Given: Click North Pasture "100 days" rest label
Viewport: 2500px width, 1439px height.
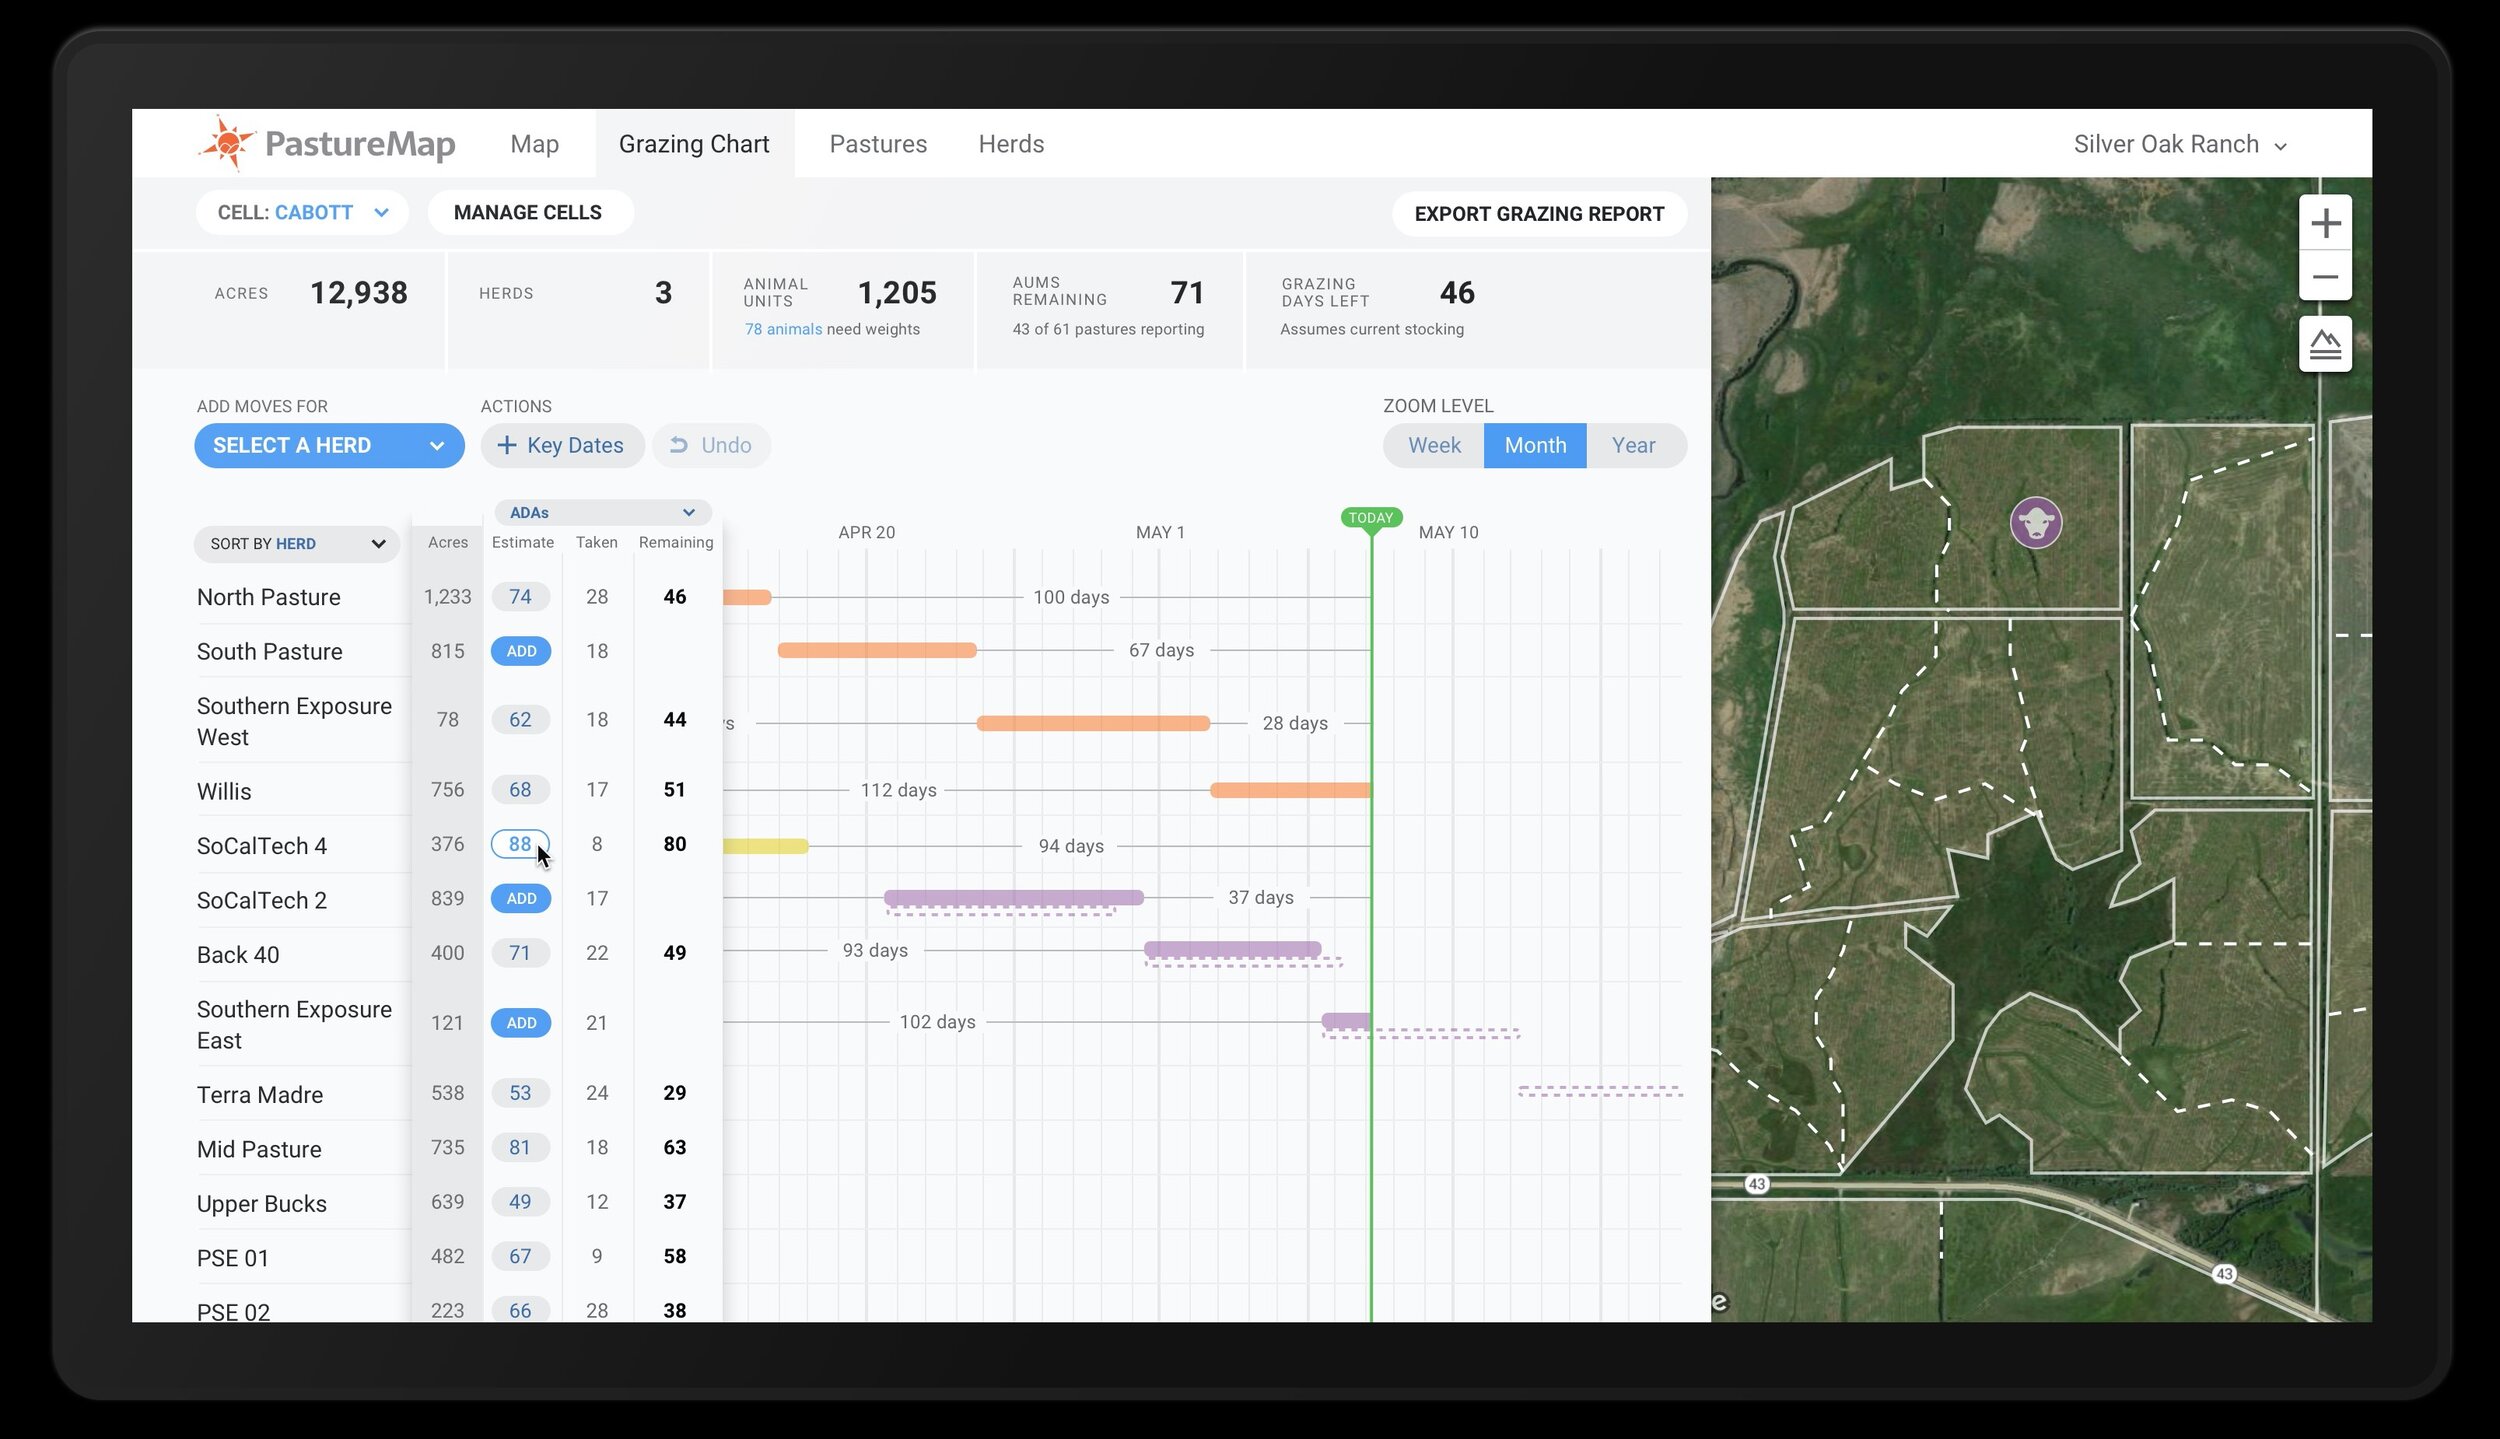Looking at the screenshot, I should click(x=1071, y=597).
